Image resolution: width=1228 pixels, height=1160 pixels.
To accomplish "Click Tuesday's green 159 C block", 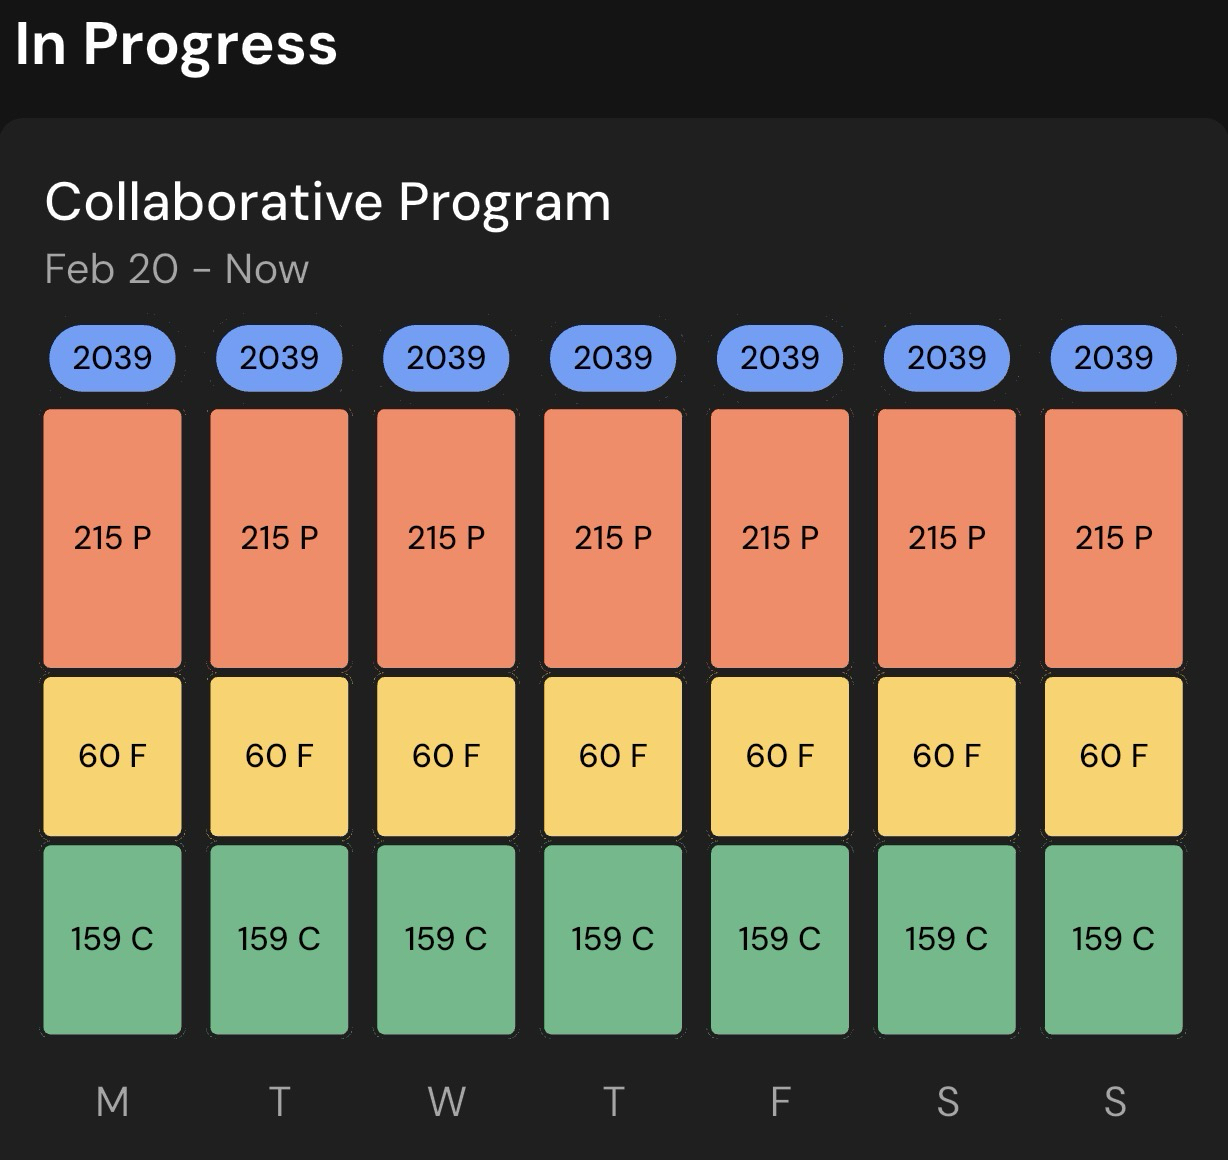I will click(279, 939).
